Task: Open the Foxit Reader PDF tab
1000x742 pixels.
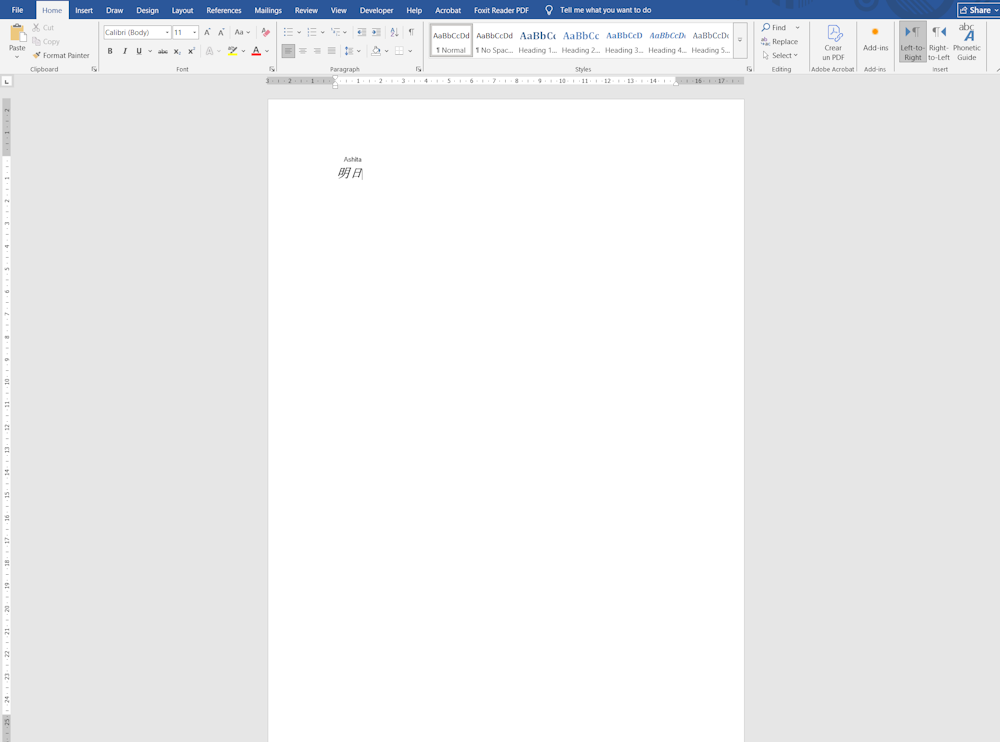Action: click(x=501, y=10)
